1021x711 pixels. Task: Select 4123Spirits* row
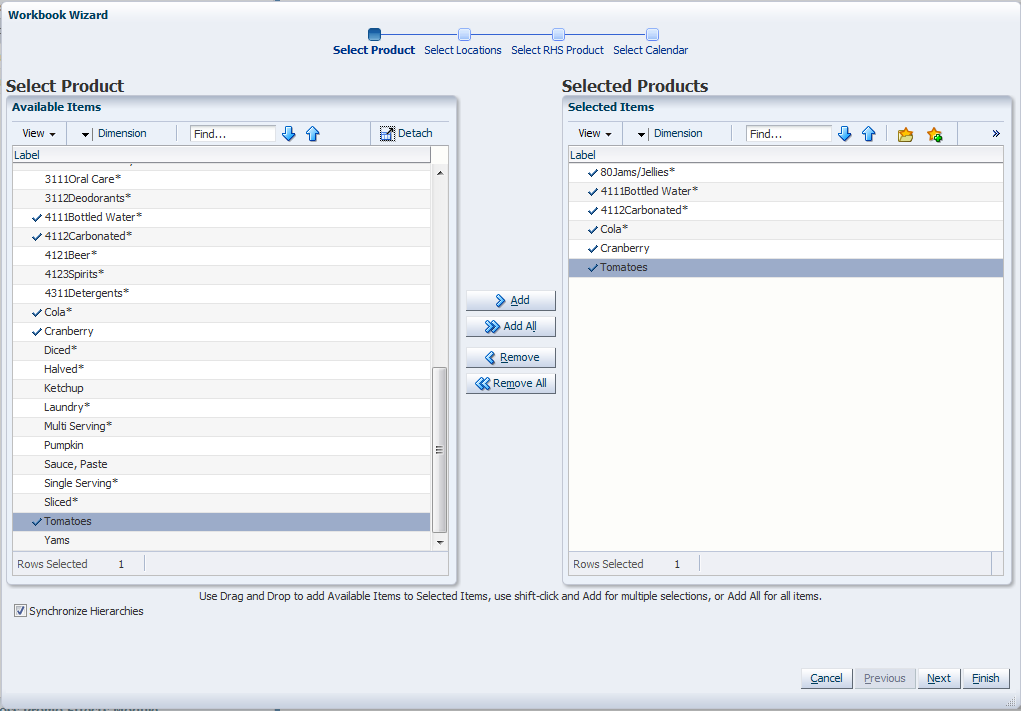click(x=221, y=274)
